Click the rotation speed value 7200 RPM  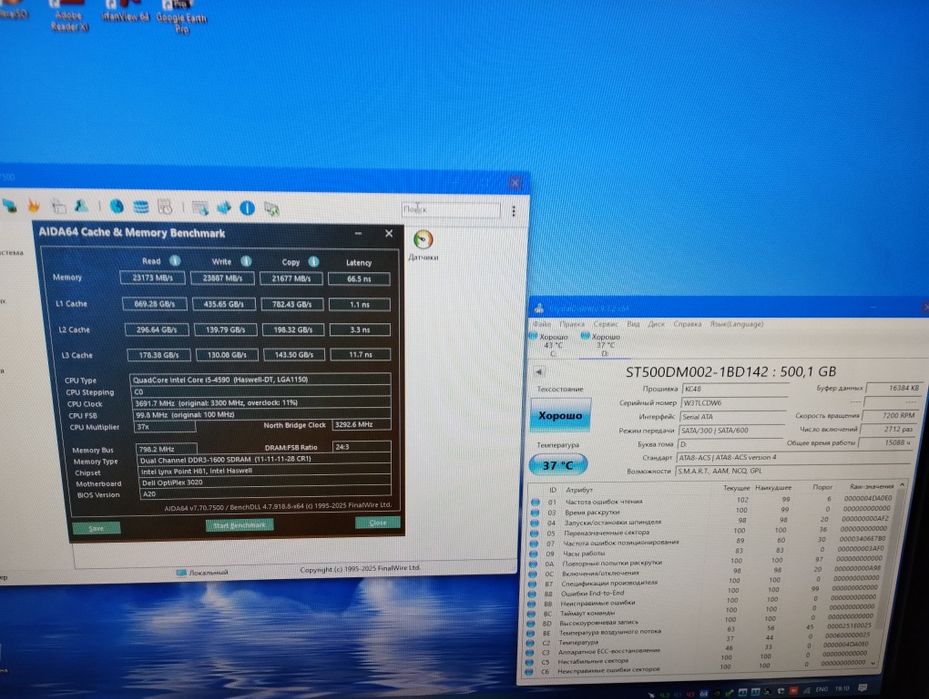pyautogui.click(x=891, y=416)
